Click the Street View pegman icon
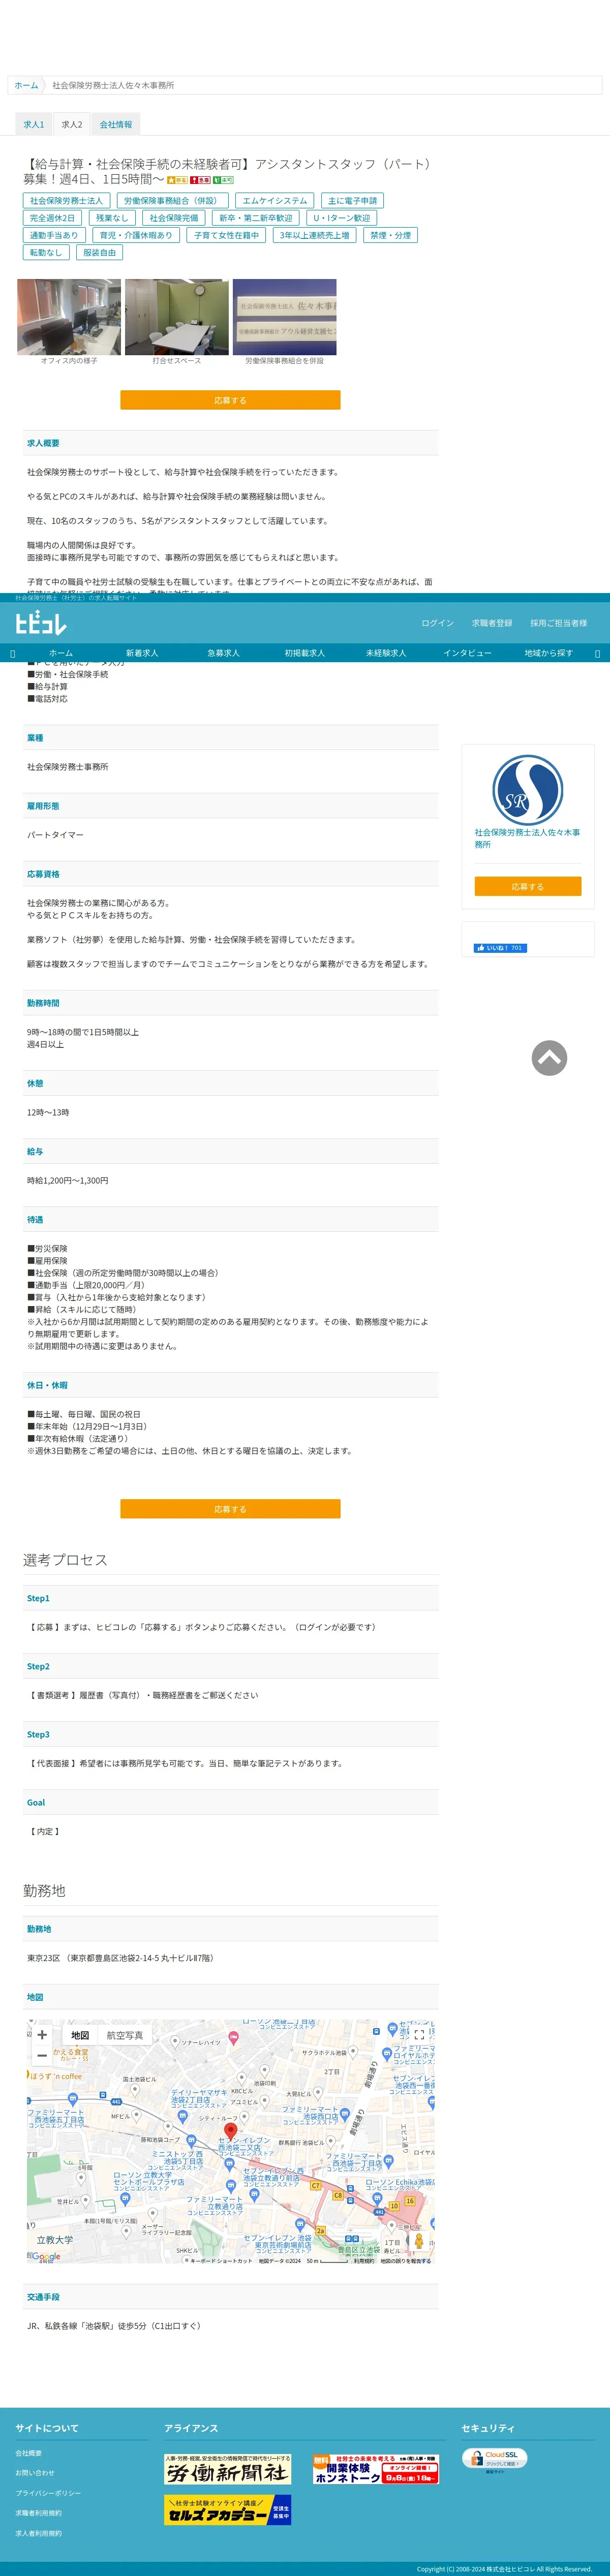The width and height of the screenshot is (610, 2576). (419, 2240)
